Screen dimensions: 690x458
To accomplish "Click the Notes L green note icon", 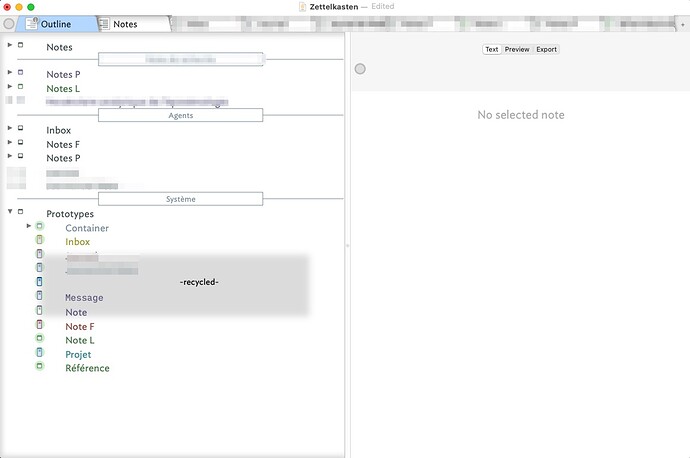I will [x=20, y=86].
